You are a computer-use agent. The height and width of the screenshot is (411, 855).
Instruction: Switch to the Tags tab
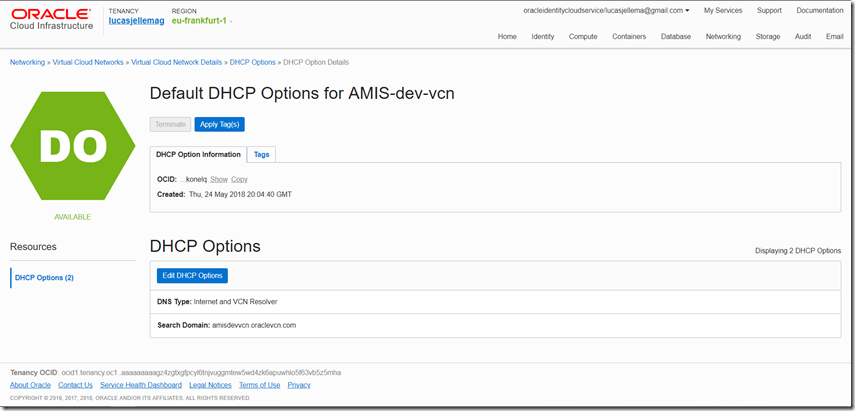click(x=261, y=155)
